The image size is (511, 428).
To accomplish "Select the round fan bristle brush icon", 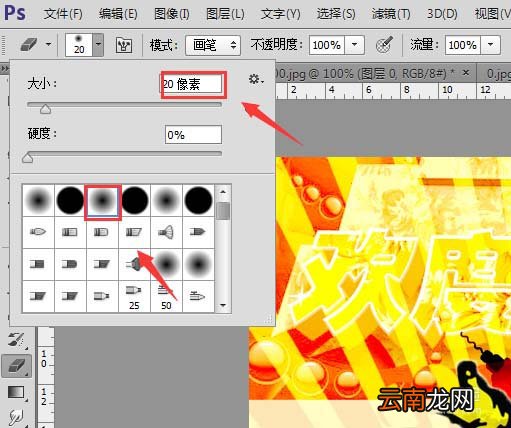I will [166, 232].
